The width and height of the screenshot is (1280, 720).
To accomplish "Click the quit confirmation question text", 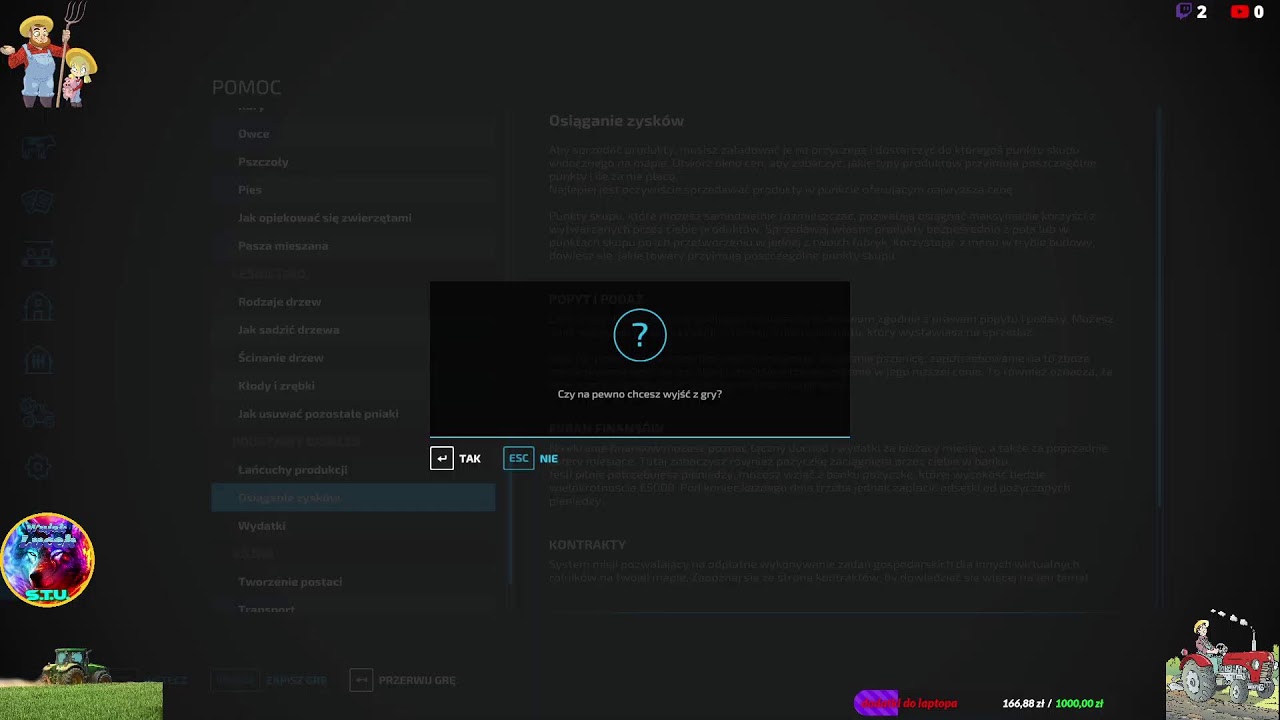I will click(x=640, y=394).
